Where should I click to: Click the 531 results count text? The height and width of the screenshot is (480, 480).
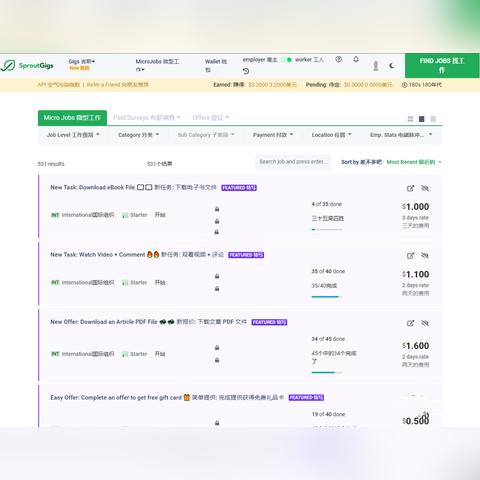point(51,164)
